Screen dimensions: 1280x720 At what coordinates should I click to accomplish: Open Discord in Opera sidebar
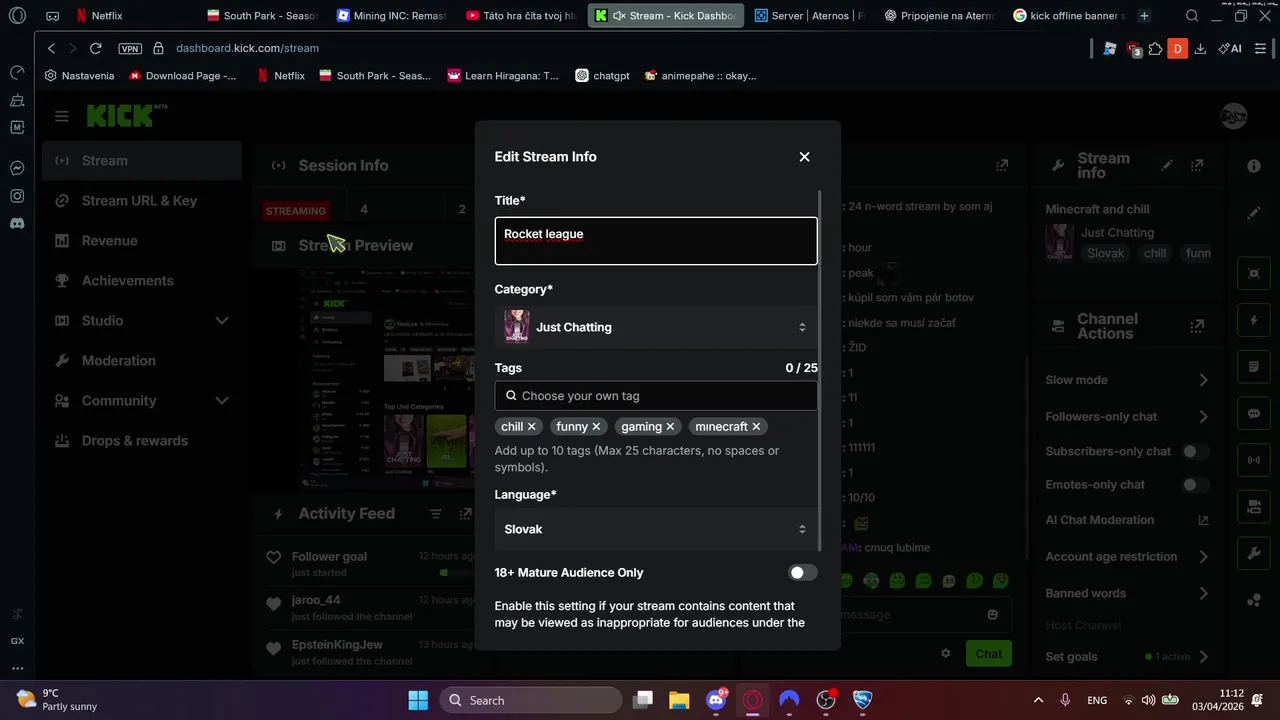pyautogui.click(x=17, y=223)
